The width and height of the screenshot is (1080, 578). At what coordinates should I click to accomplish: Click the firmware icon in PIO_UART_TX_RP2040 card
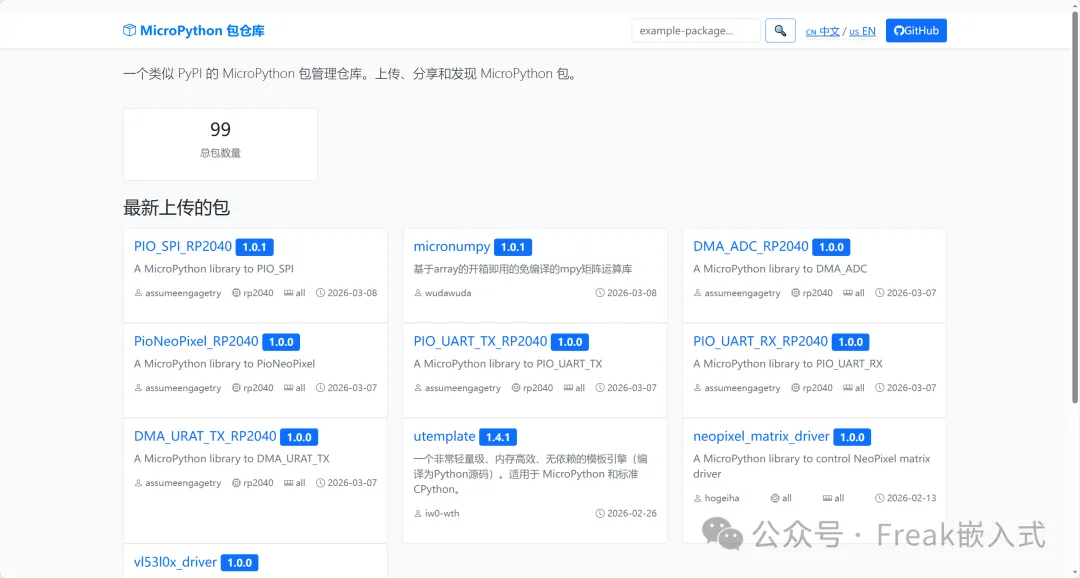point(568,388)
